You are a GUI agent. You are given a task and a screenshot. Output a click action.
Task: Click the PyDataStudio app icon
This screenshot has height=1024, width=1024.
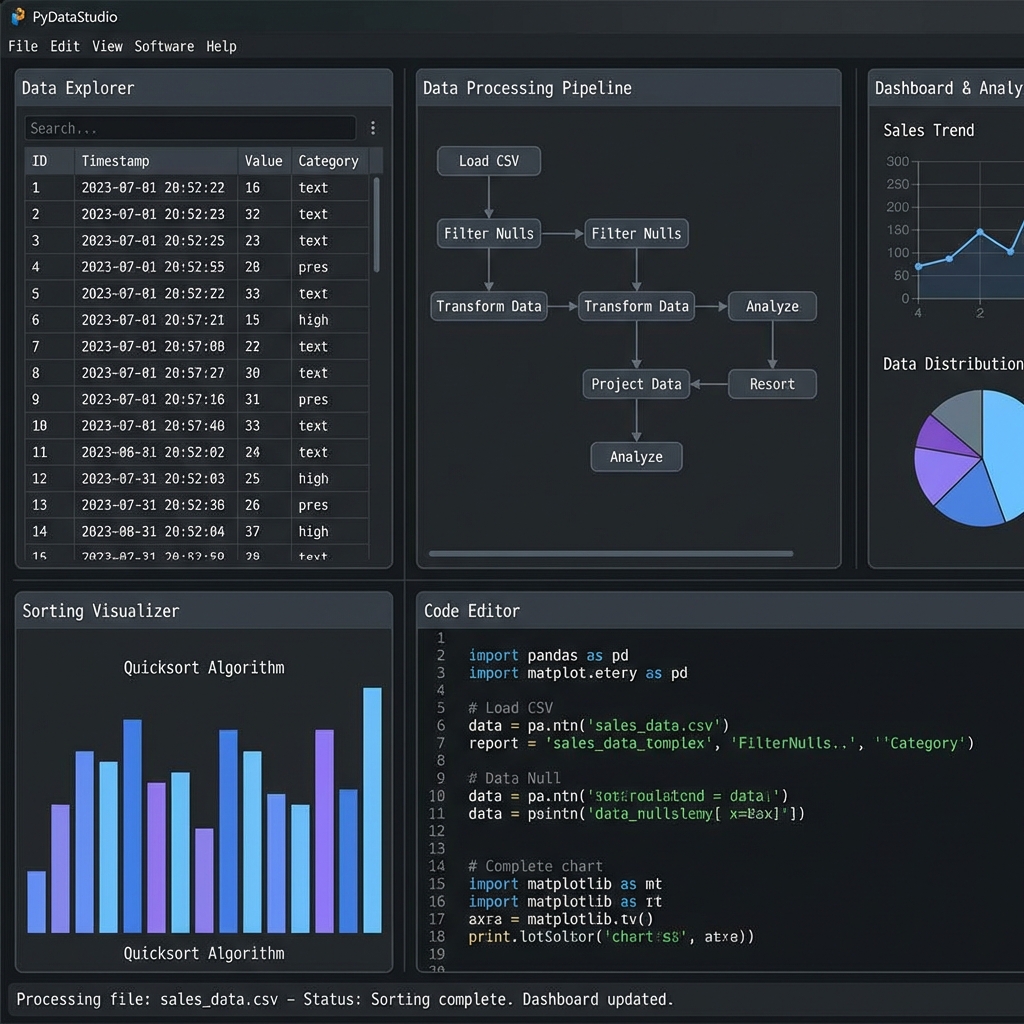[18, 16]
